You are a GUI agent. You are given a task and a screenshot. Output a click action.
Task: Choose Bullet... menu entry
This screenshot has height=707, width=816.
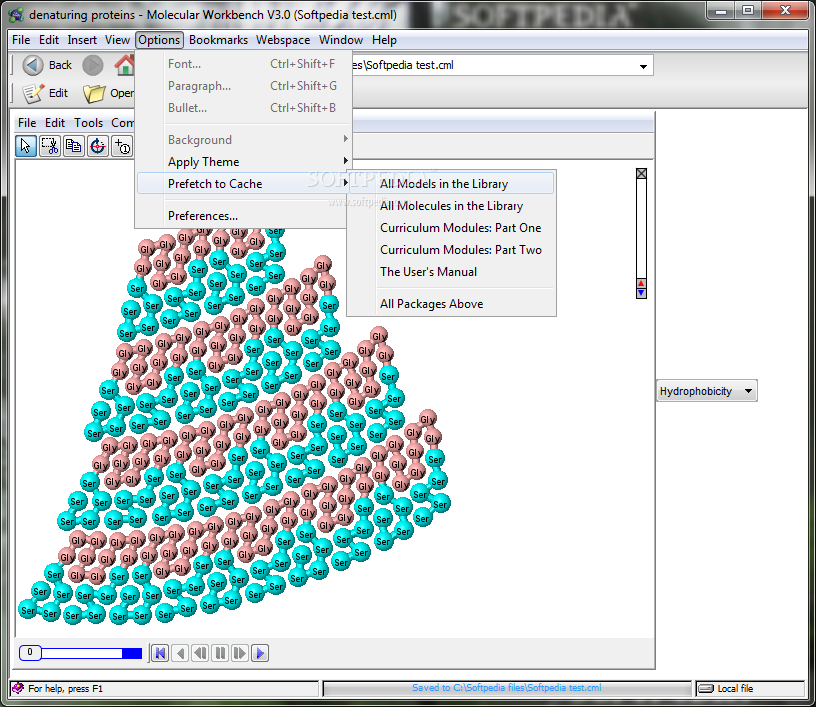point(243,108)
